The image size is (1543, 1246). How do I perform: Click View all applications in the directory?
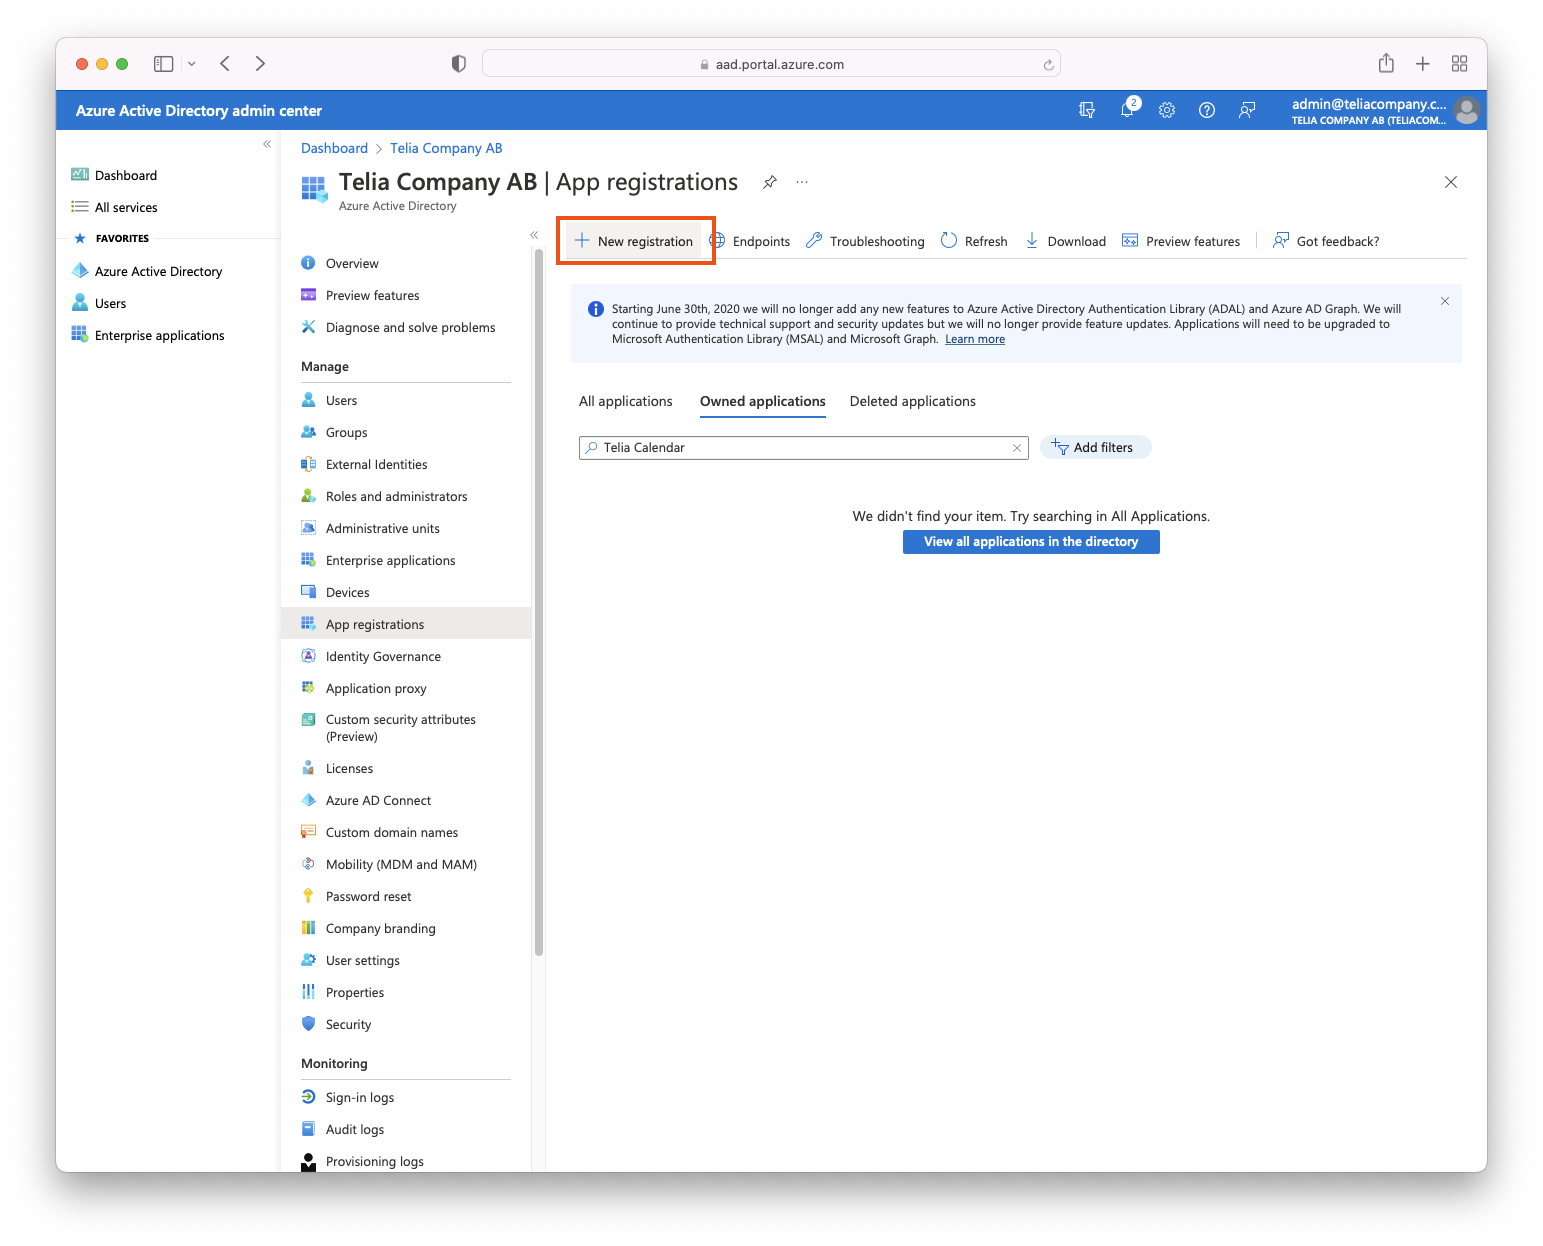point(1031,541)
